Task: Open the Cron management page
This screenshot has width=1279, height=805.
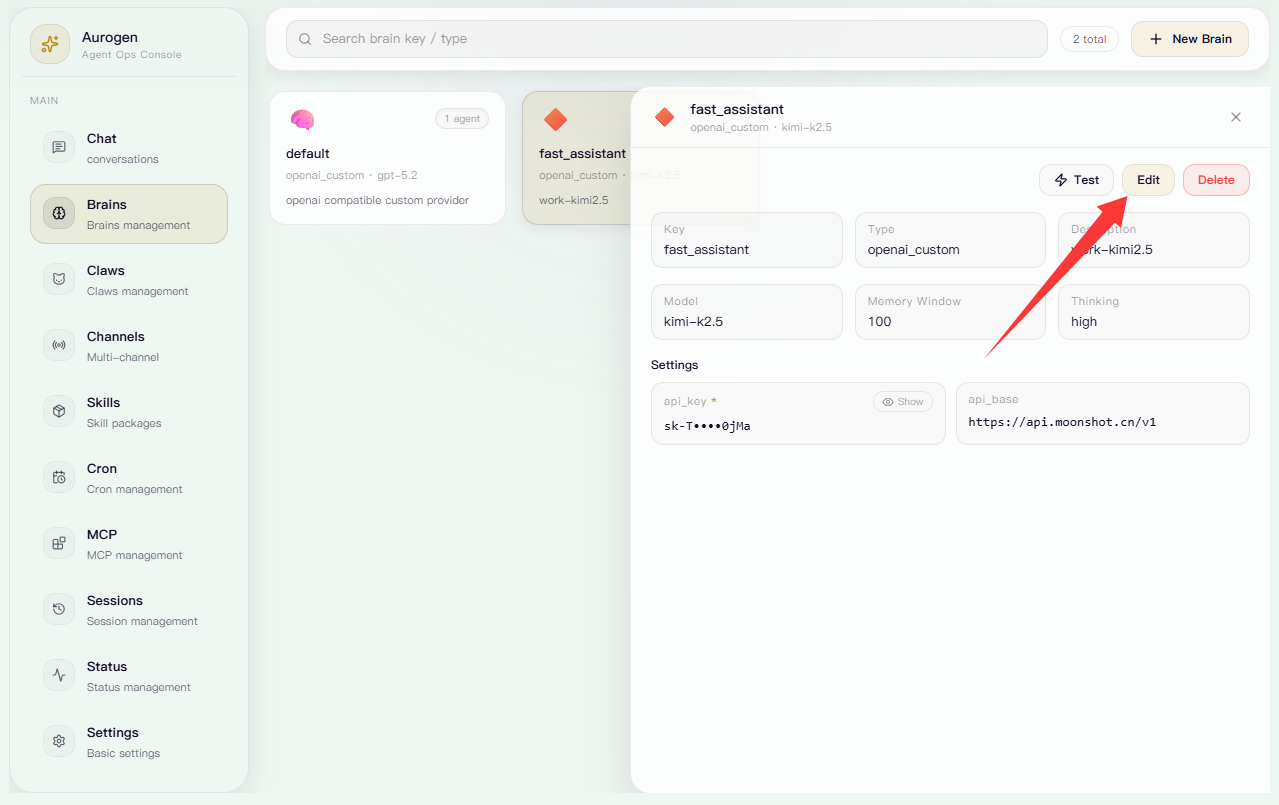Action: [x=129, y=478]
